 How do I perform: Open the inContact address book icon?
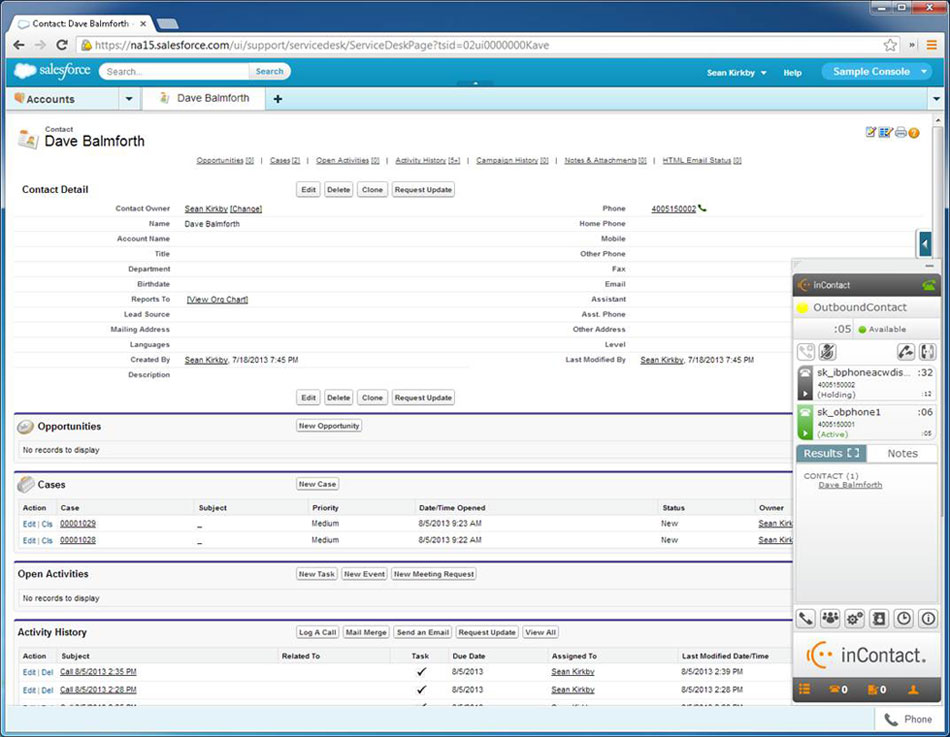click(x=879, y=619)
